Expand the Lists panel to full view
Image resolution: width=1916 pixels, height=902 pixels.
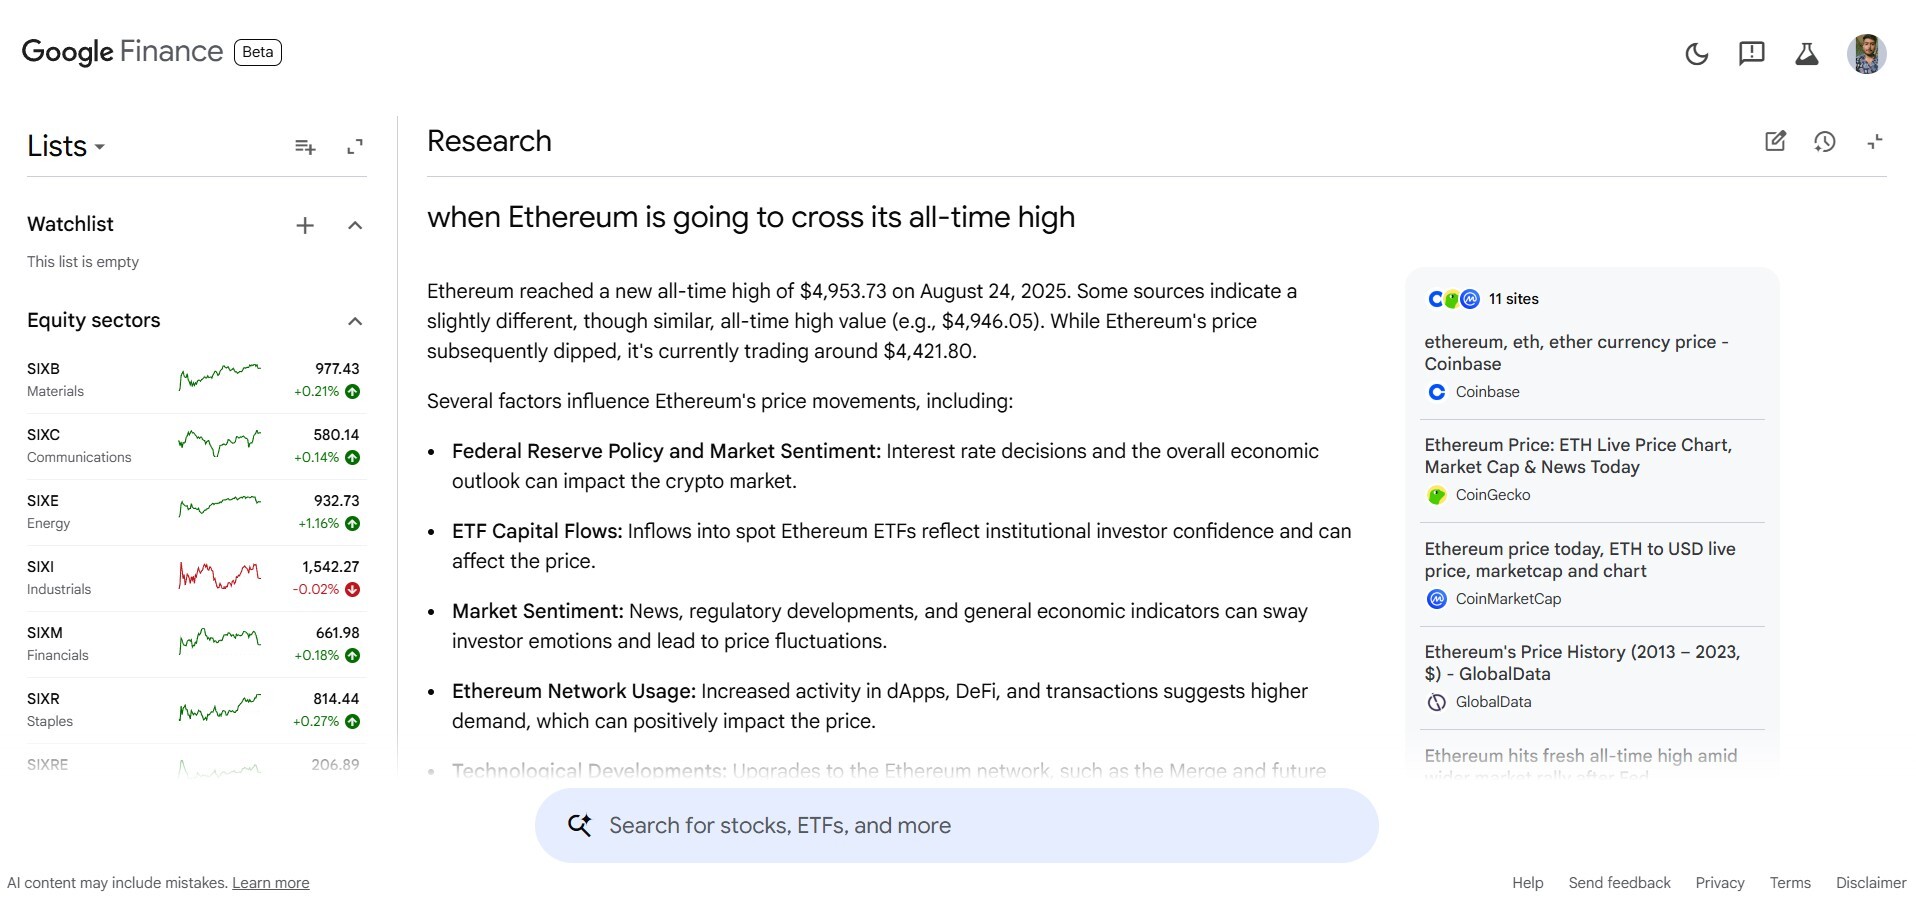point(355,147)
